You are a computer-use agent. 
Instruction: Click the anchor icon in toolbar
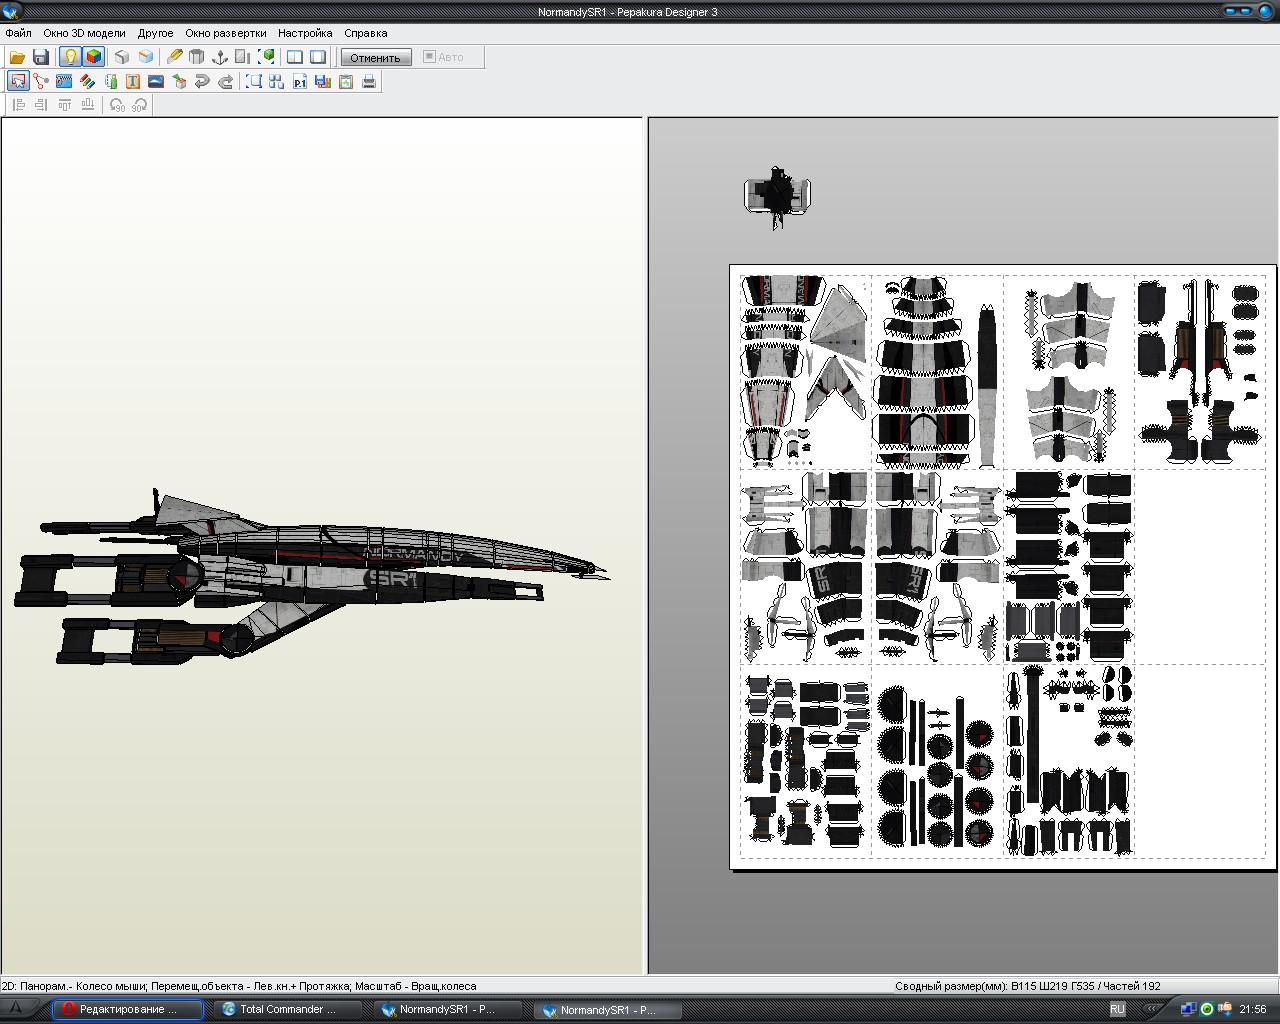click(220, 57)
